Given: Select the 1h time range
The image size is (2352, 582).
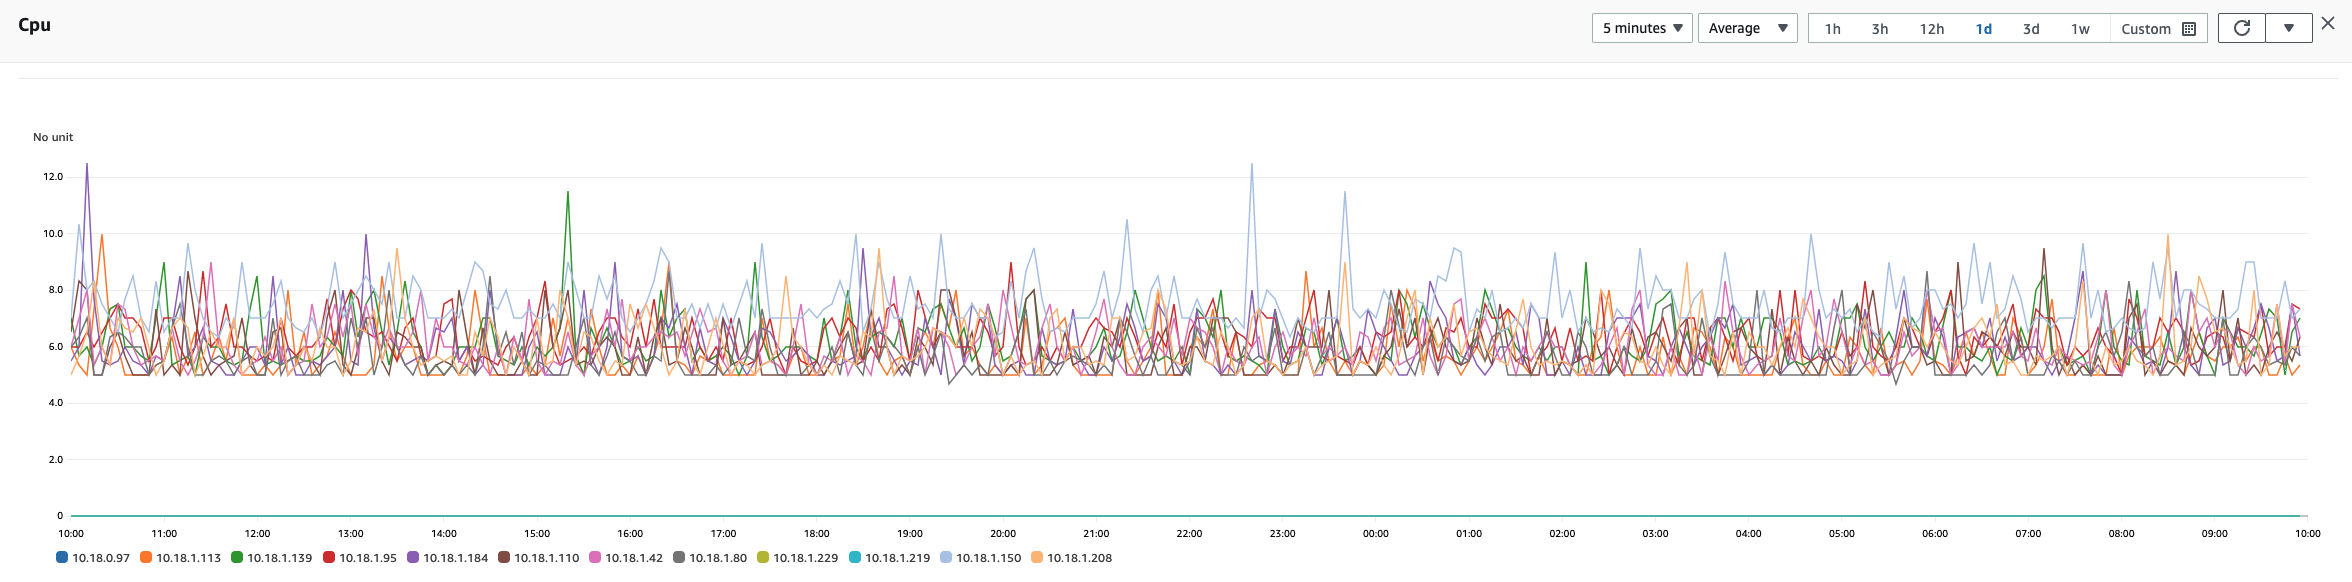Looking at the screenshot, I should 1832,29.
